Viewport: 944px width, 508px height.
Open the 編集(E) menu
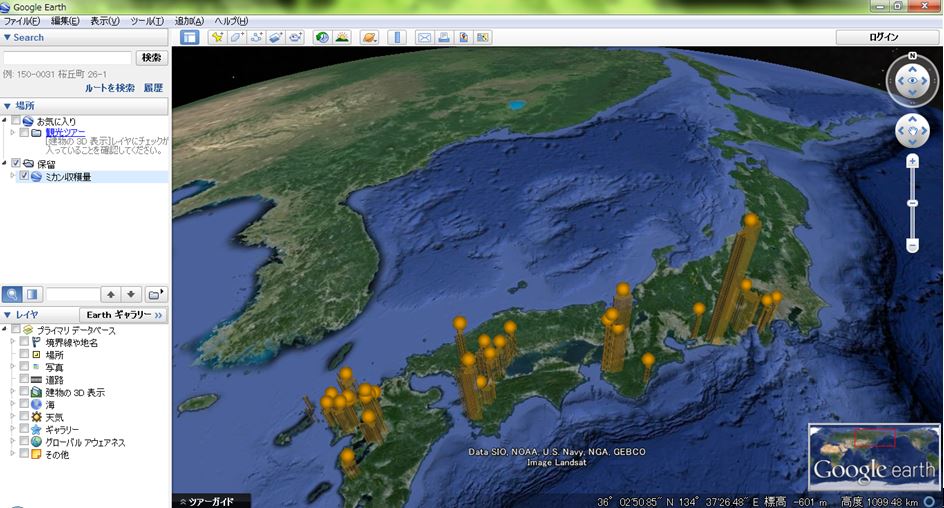[x=65, y=21]
